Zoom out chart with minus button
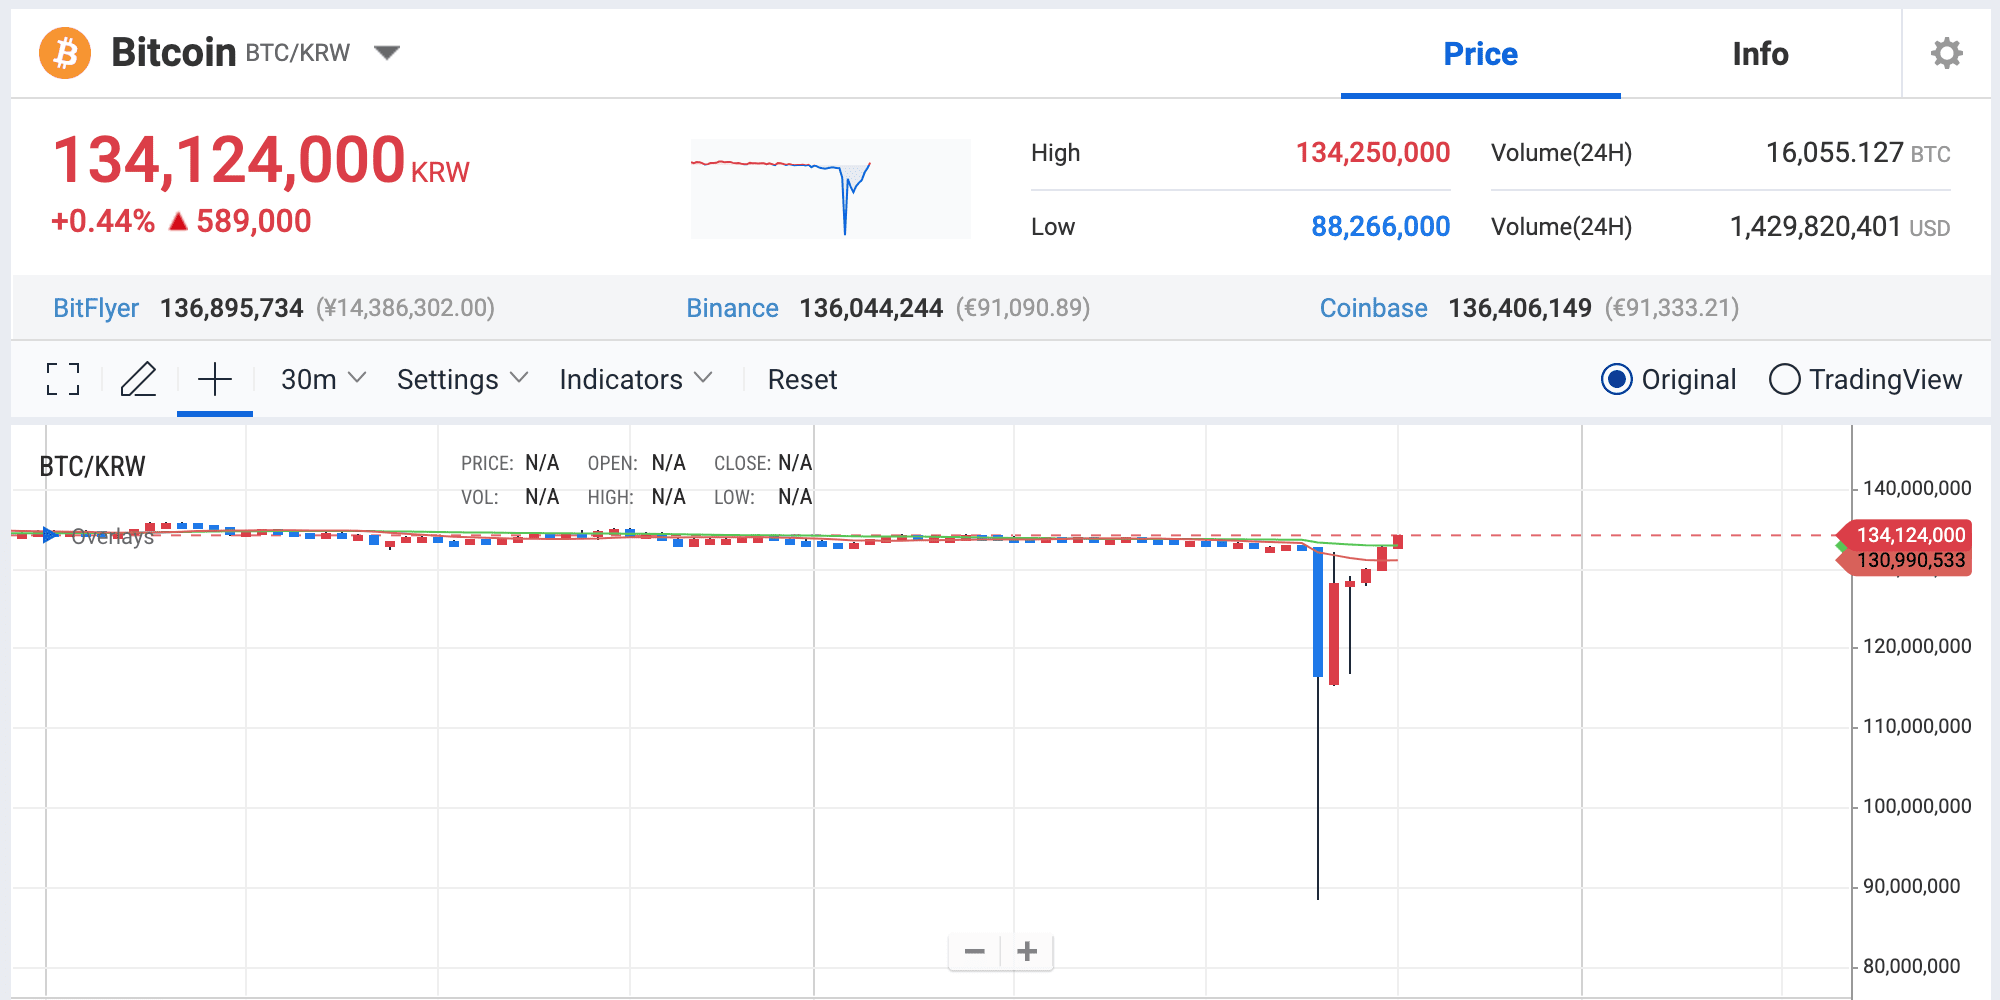The width and height of the screenshot is (2000, 1000). (975, 951)
